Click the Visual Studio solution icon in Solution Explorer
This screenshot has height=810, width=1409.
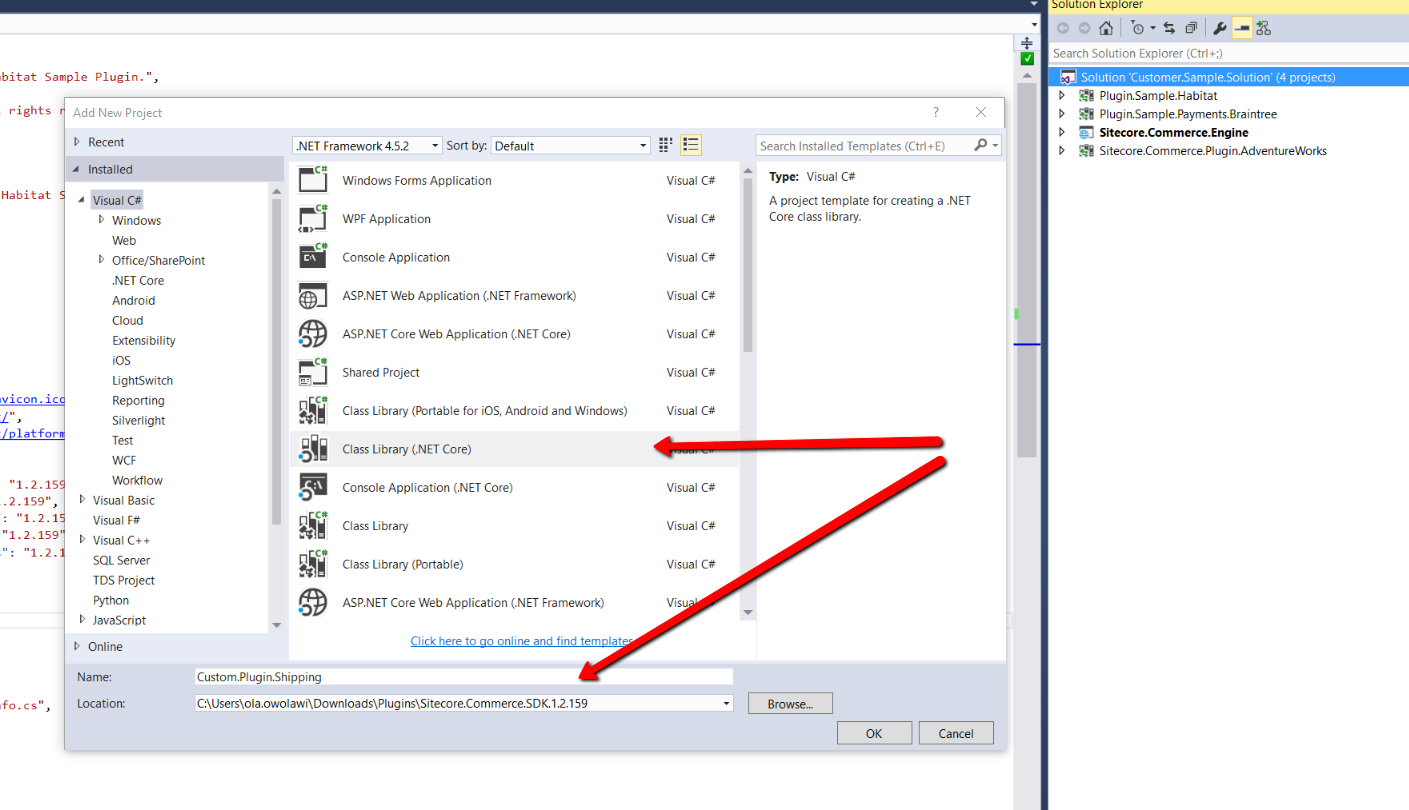pyautogui.click(x=1068, y=77)
